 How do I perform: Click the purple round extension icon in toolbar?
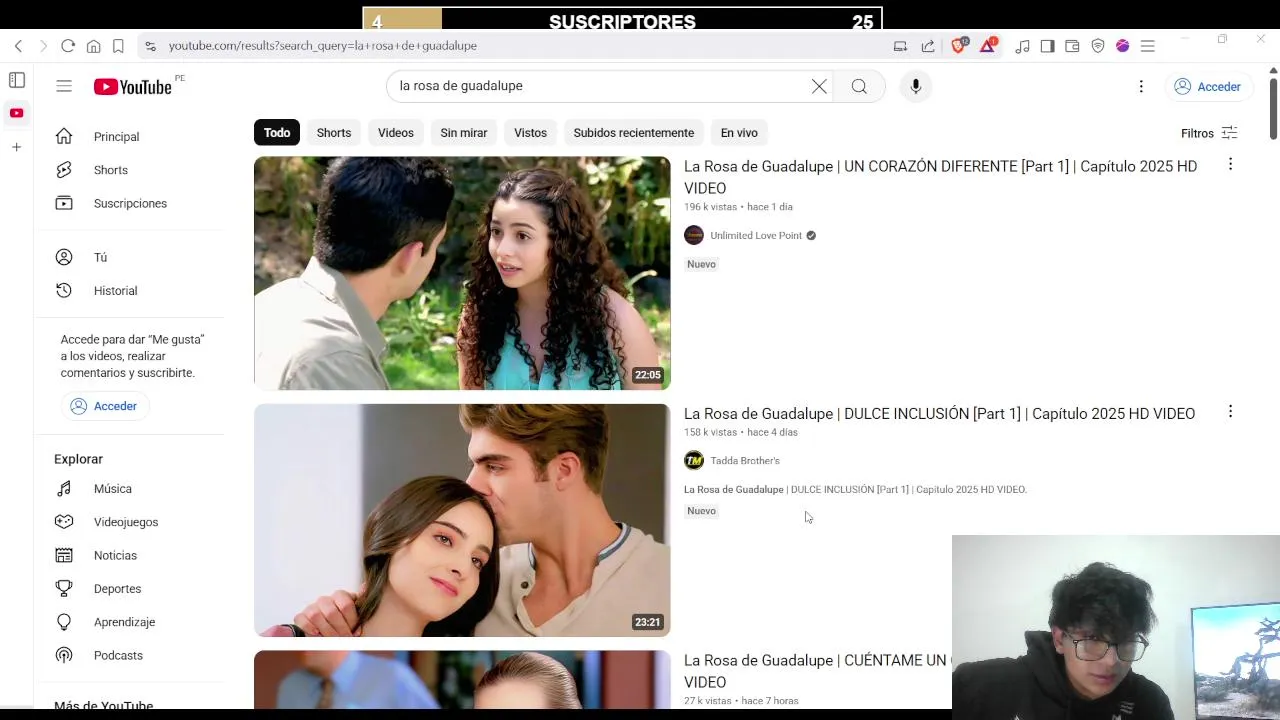coord(1123,46)
